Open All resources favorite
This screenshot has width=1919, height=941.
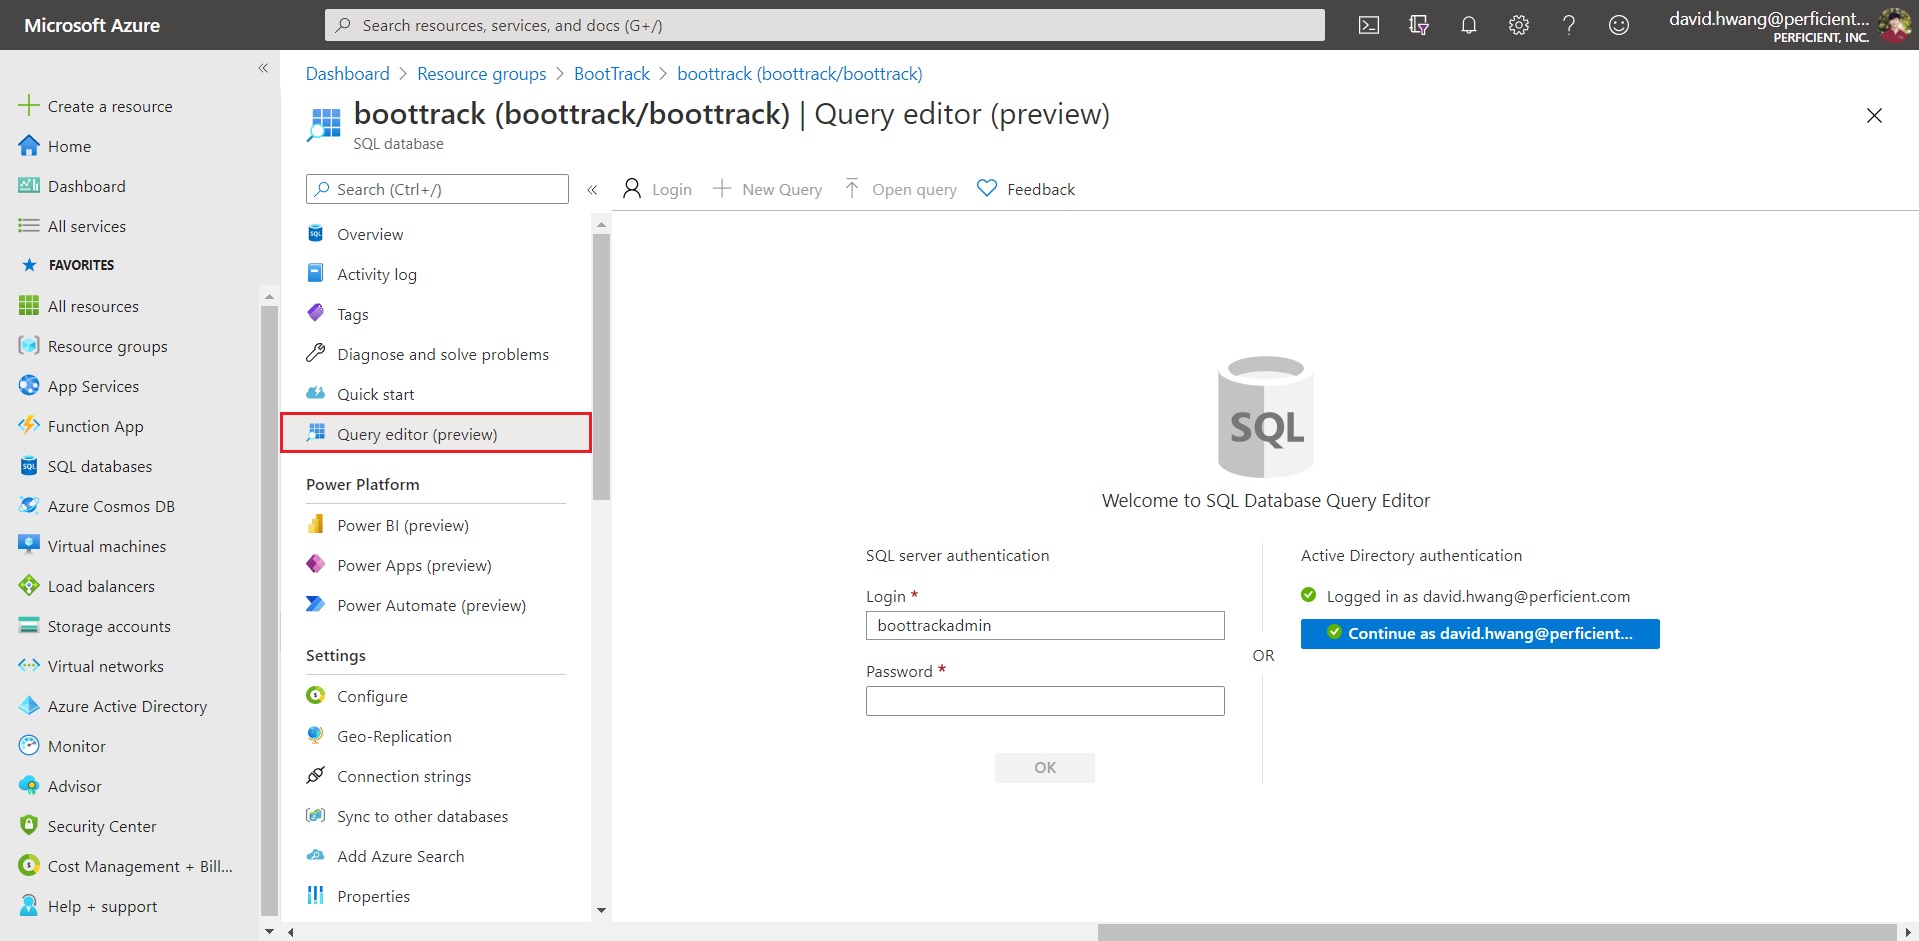(x=93, y=306)
